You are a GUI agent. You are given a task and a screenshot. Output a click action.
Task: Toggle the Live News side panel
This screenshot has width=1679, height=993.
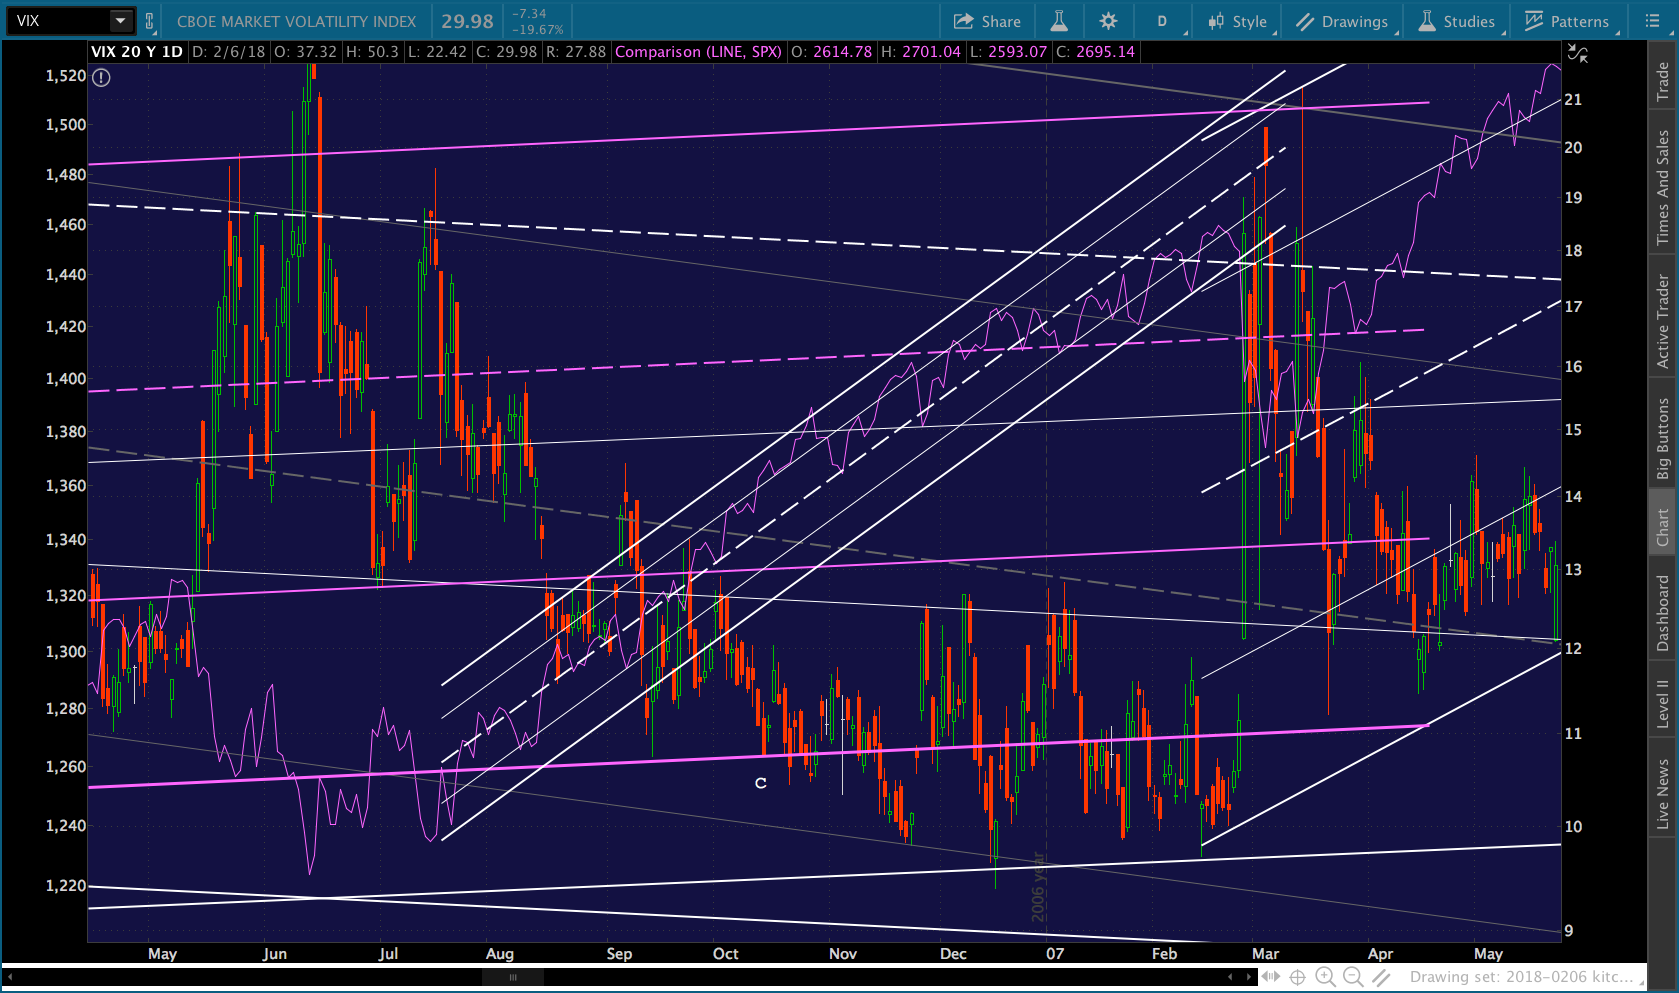click(x=1662, y=794)
